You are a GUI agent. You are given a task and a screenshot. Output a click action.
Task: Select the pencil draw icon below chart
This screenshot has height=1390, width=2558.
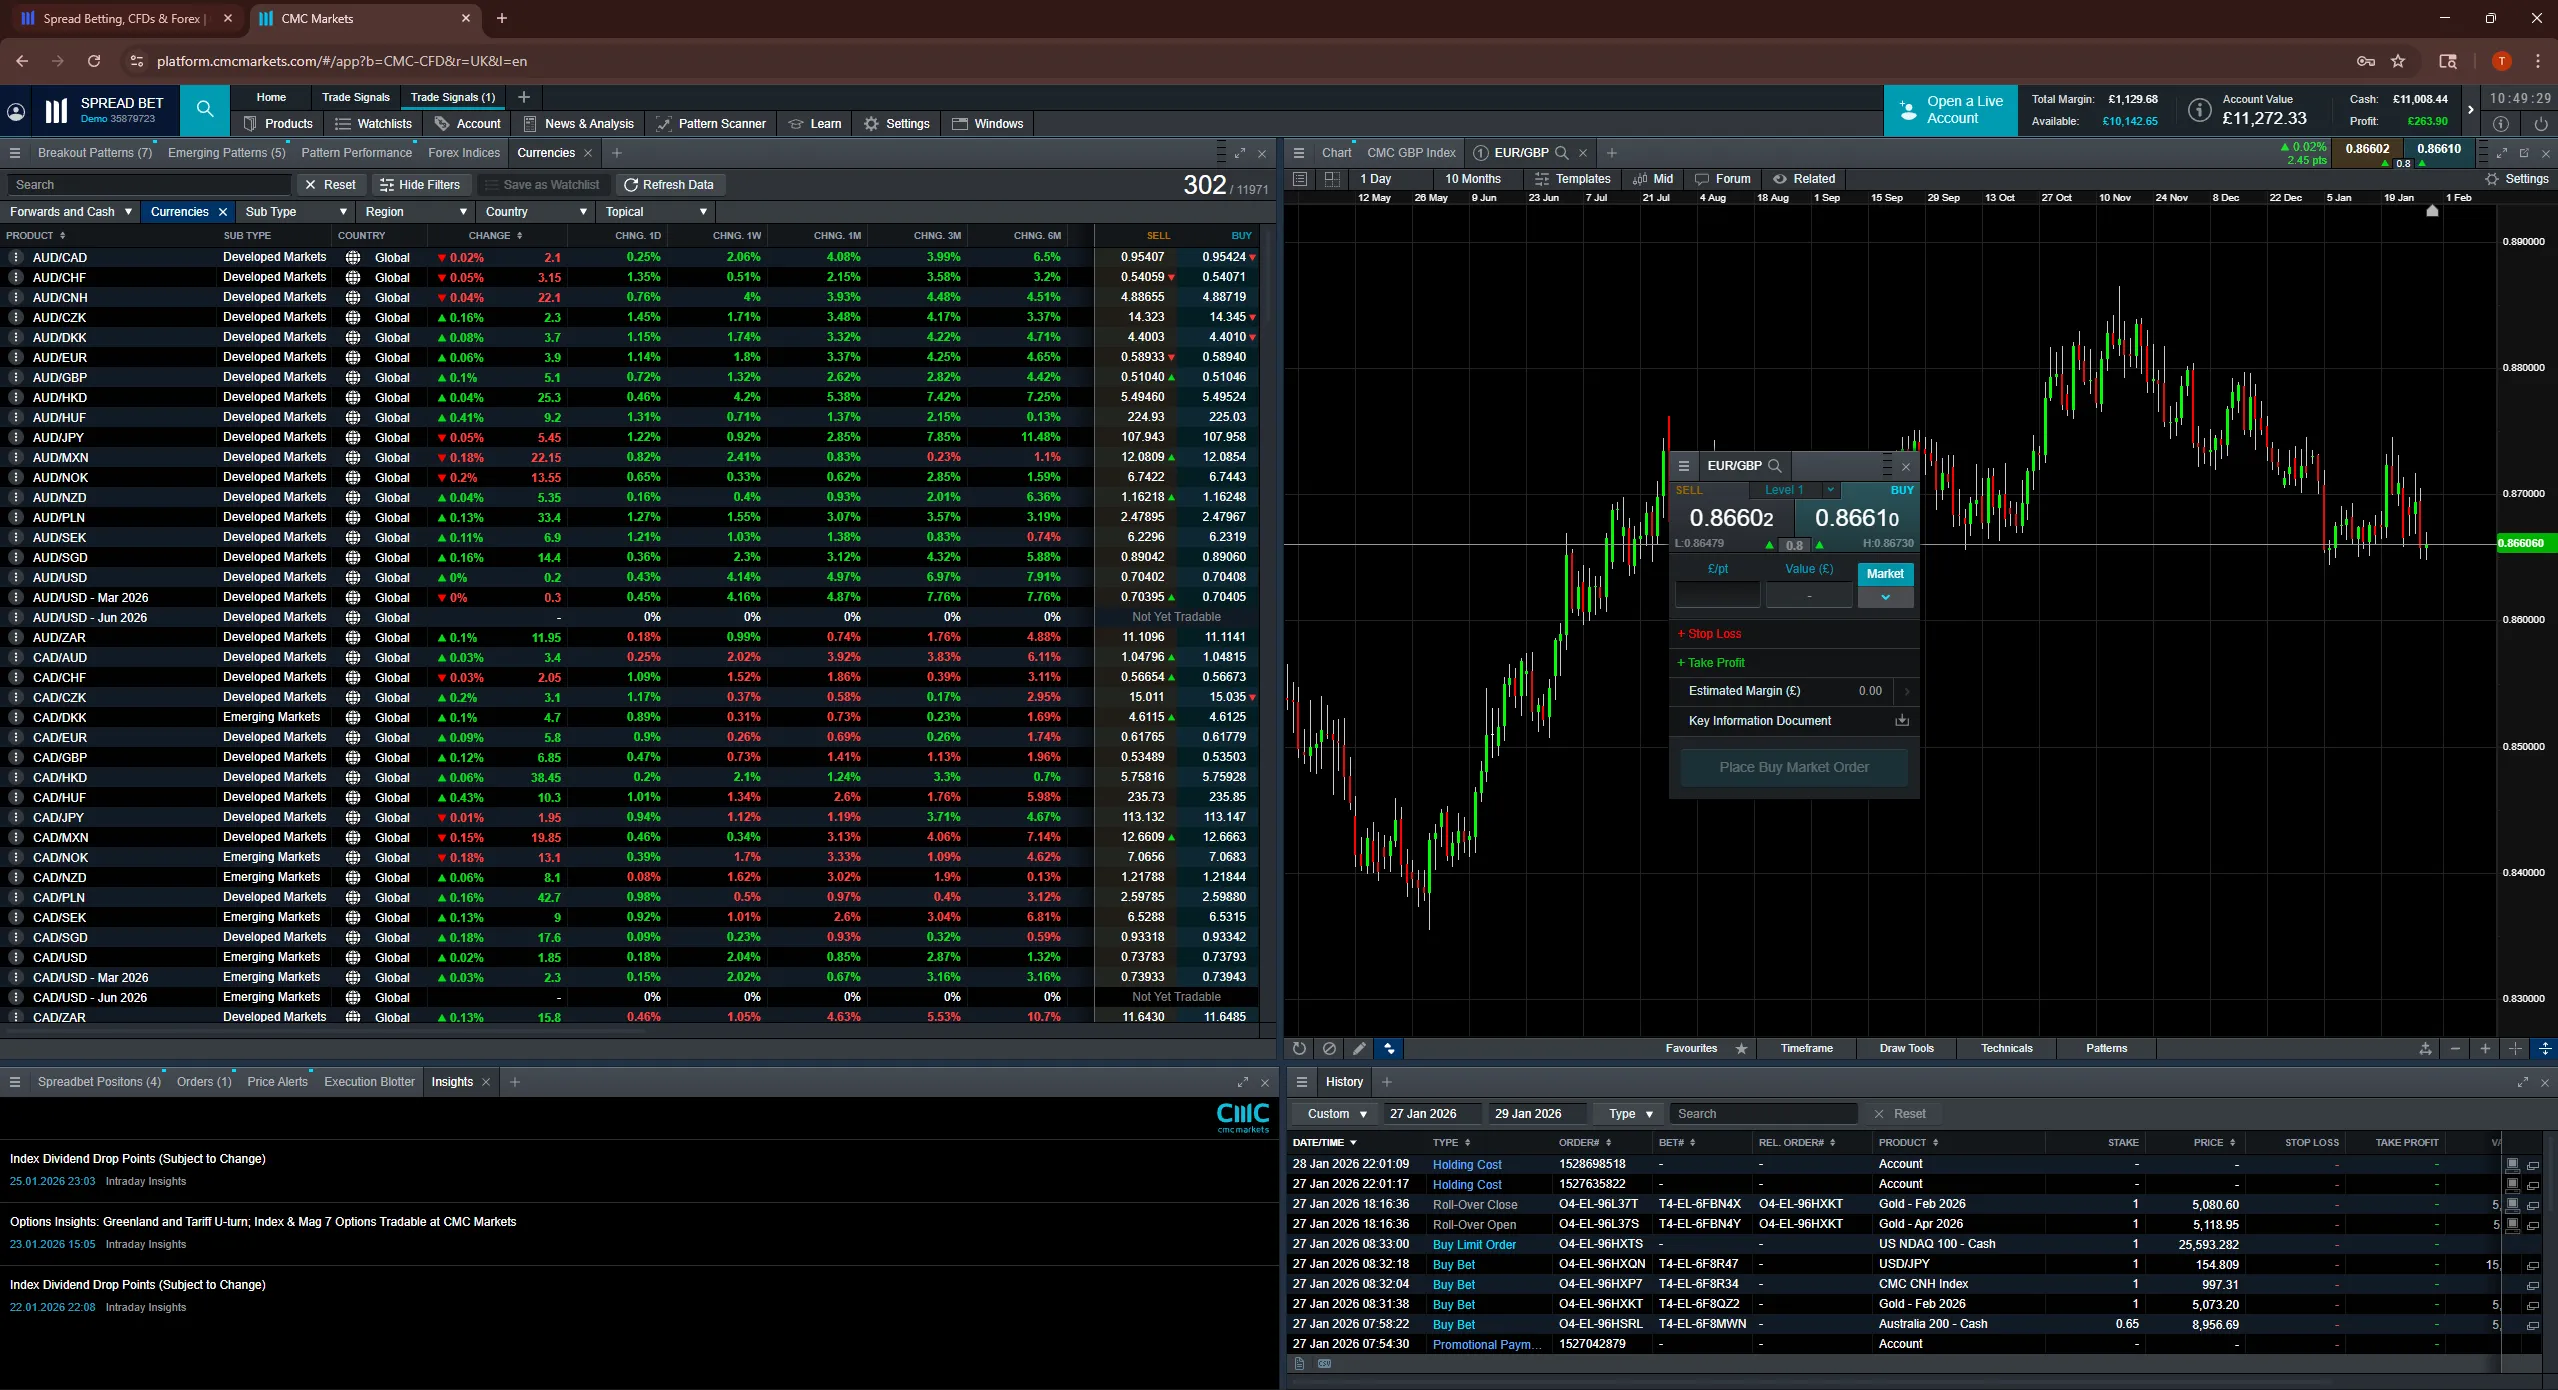pyautogui.click(x=1358, y=1048)
